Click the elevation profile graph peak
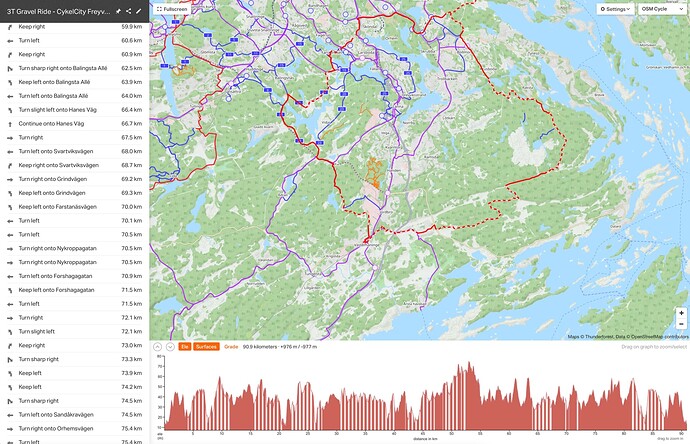 (469, 363)
